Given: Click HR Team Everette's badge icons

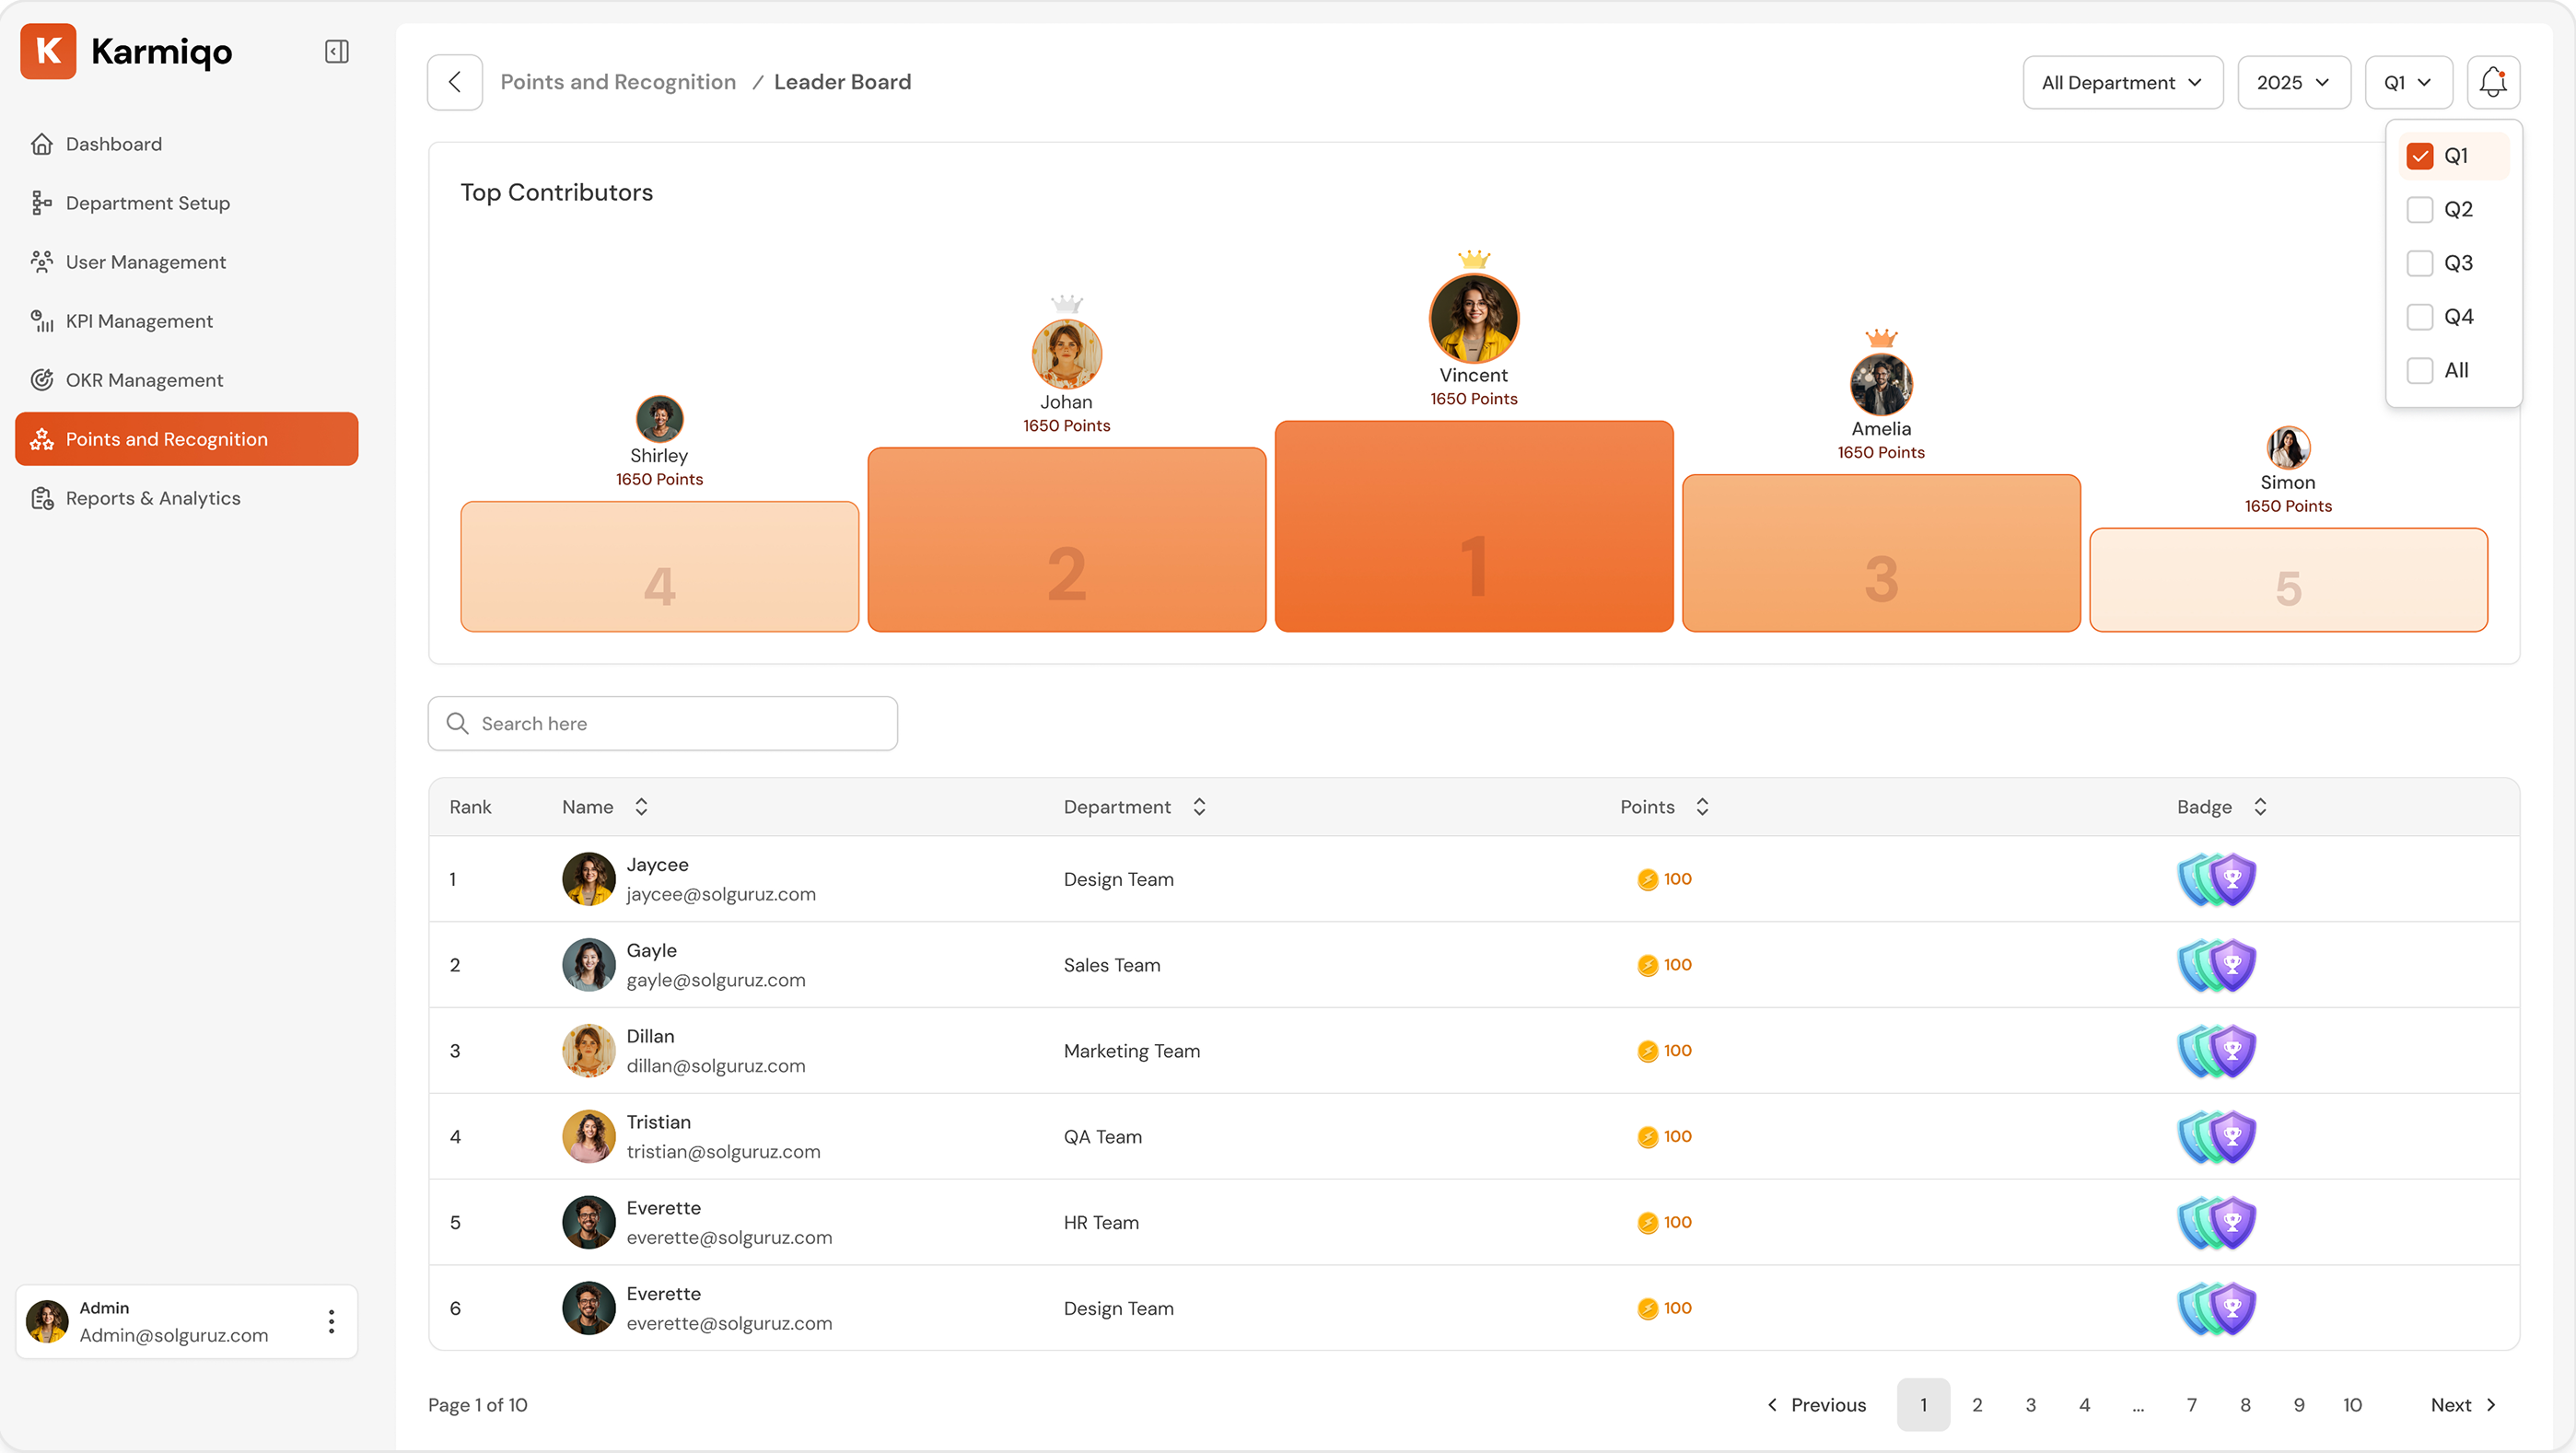Looking at the screenshot, I should click(x=2217, y=1223).
